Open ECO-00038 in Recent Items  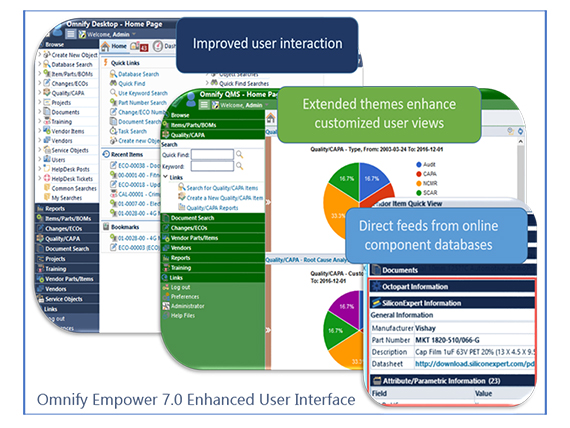(139, 165)
